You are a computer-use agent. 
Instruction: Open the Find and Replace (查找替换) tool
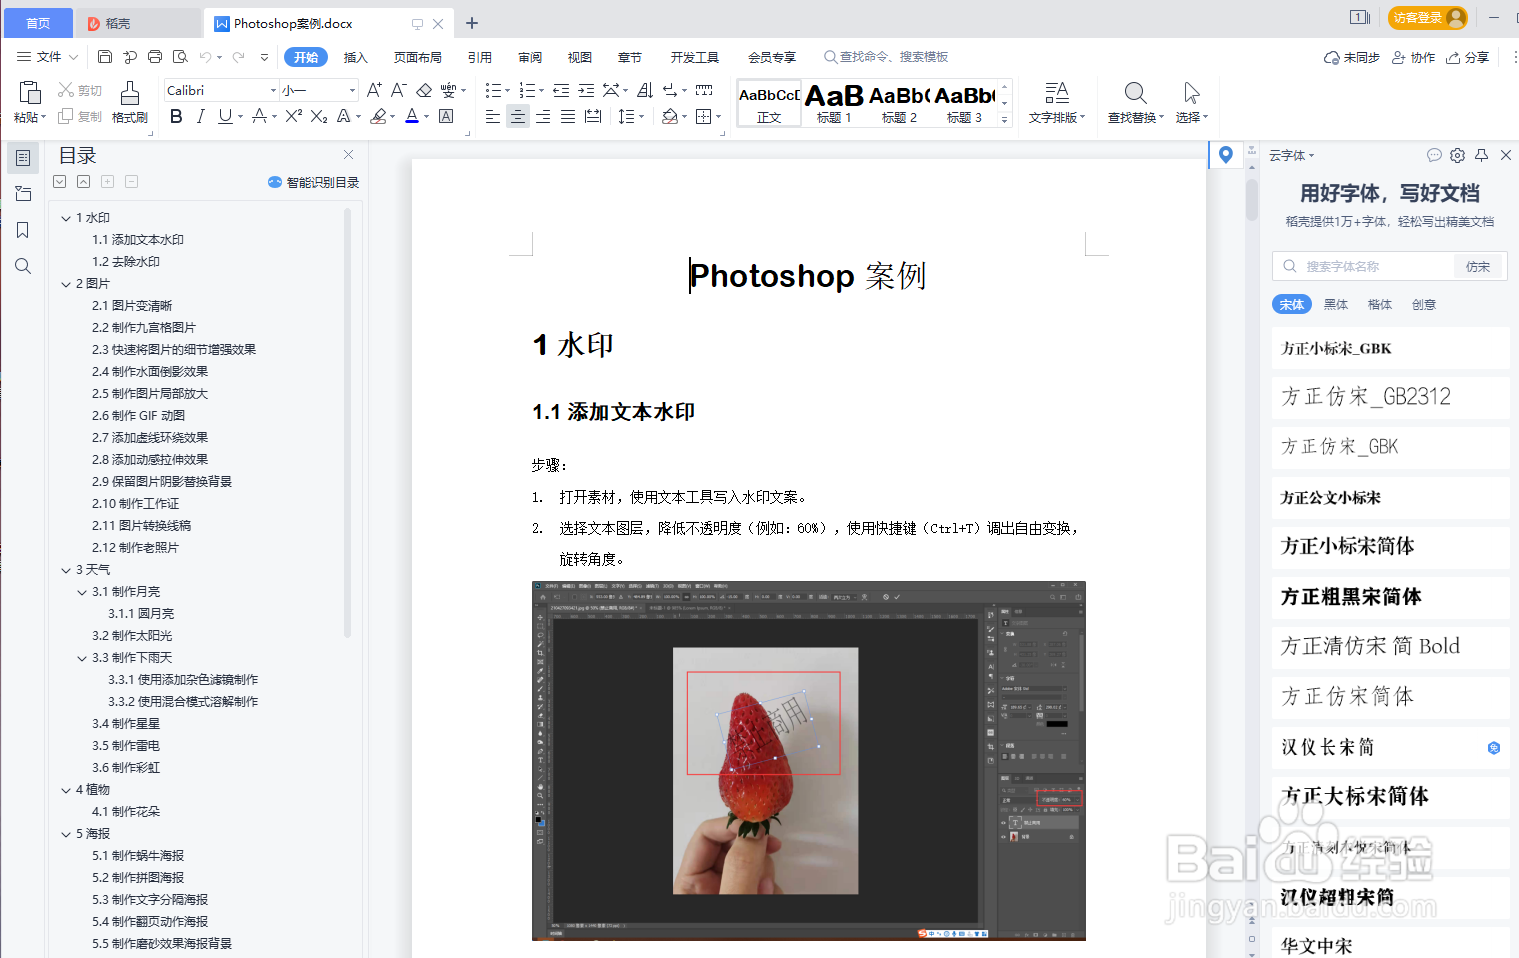click(x=1136, y=102)
